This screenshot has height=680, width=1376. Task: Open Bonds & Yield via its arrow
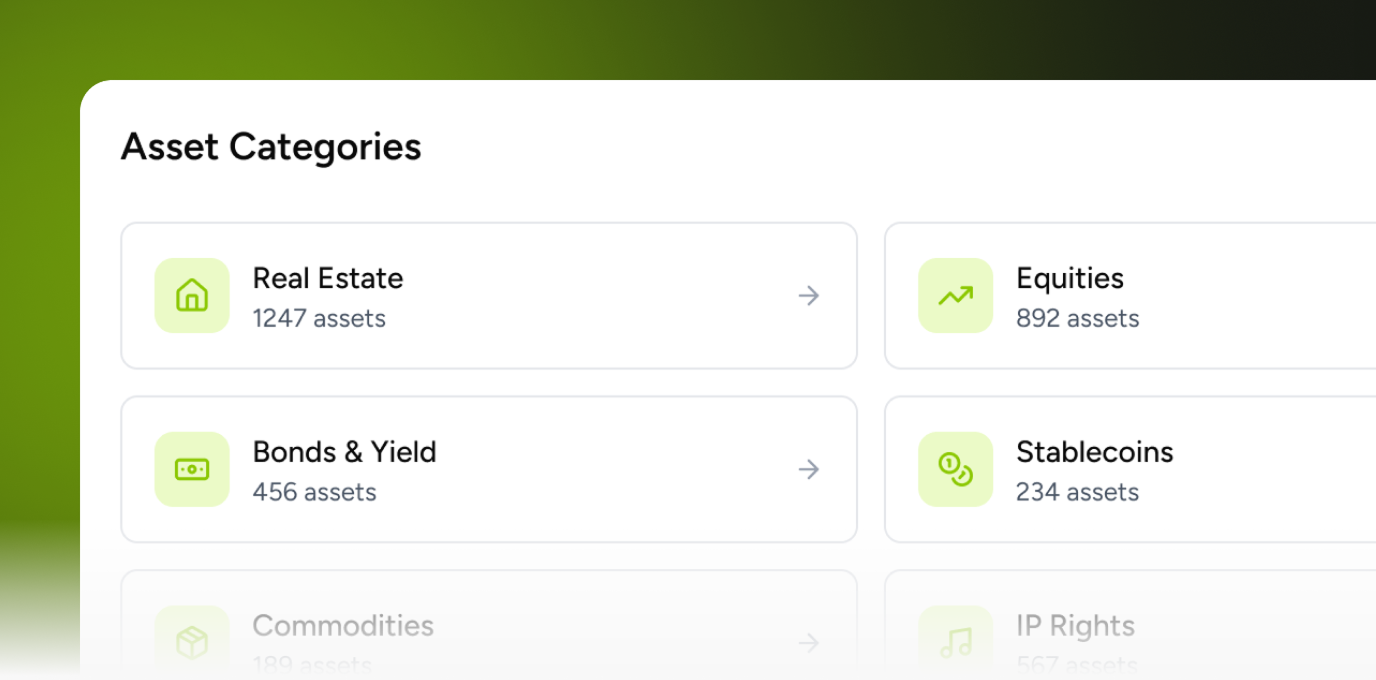pos(809,469)
